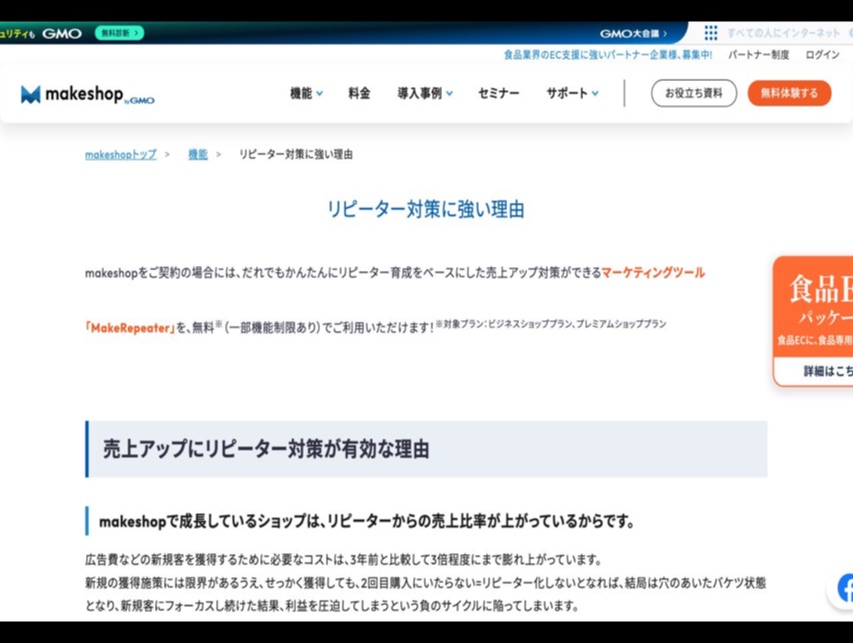Open the パートナー制度 link

(x=758, y=55)
